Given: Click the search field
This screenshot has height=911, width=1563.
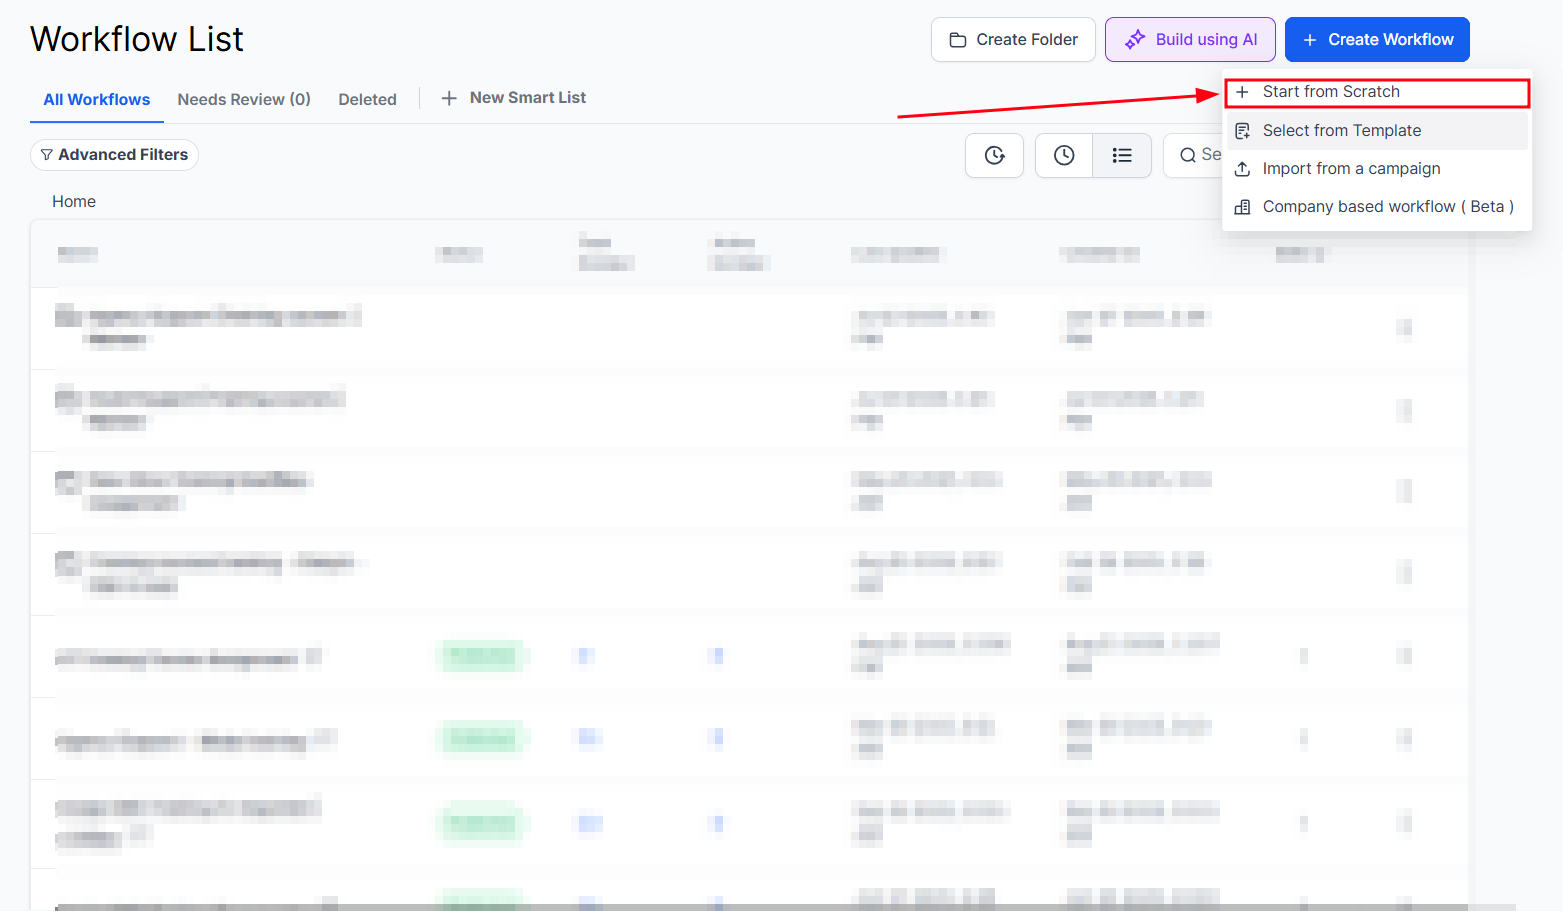Looking at the screenshot, I should 1194,155.
